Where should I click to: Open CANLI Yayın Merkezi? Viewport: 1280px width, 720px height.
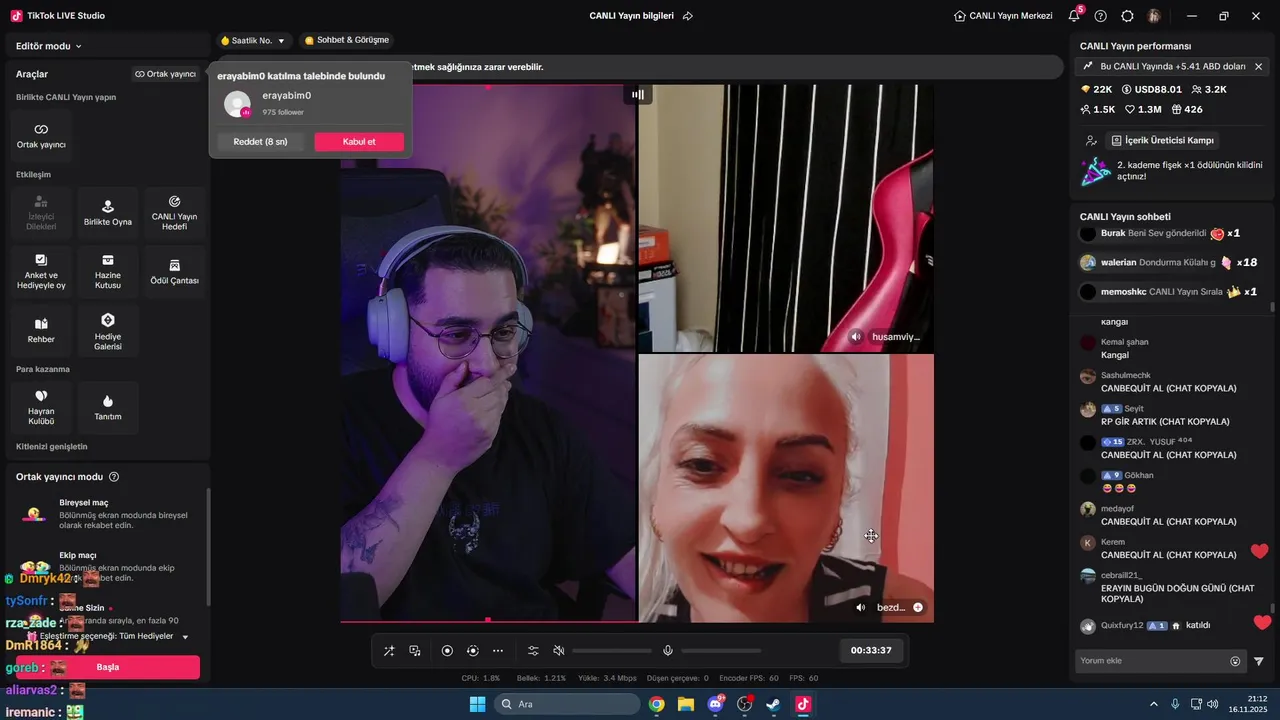(1003, 16)
